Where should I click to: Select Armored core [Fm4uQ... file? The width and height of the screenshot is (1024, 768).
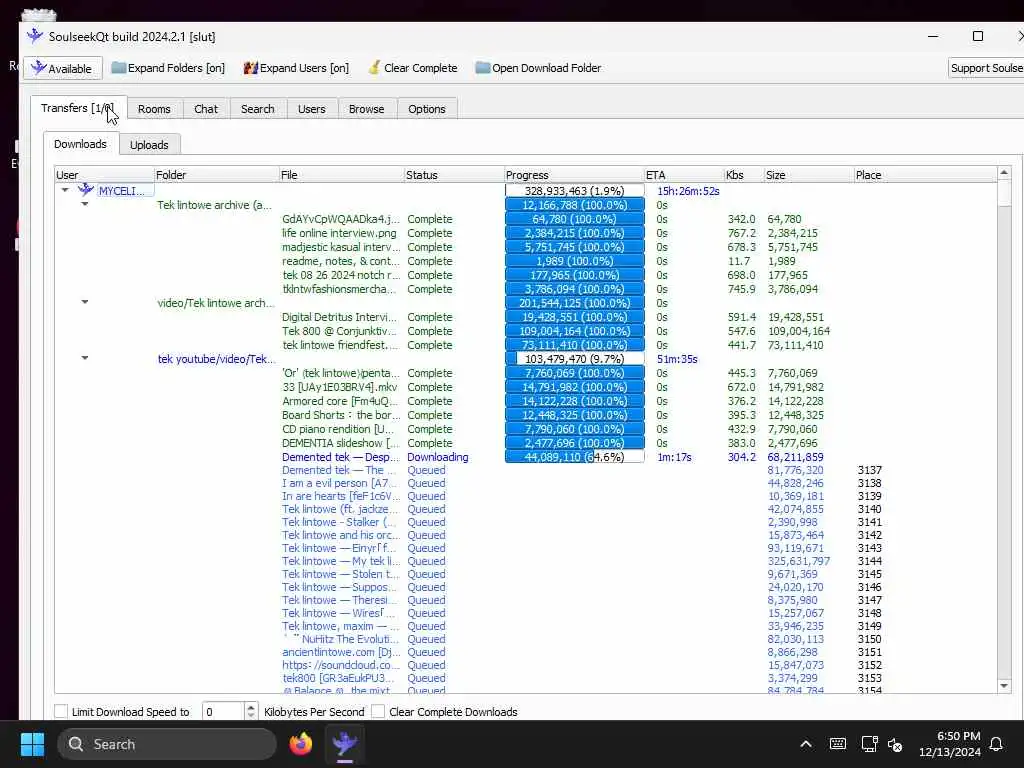coord(340,401)
